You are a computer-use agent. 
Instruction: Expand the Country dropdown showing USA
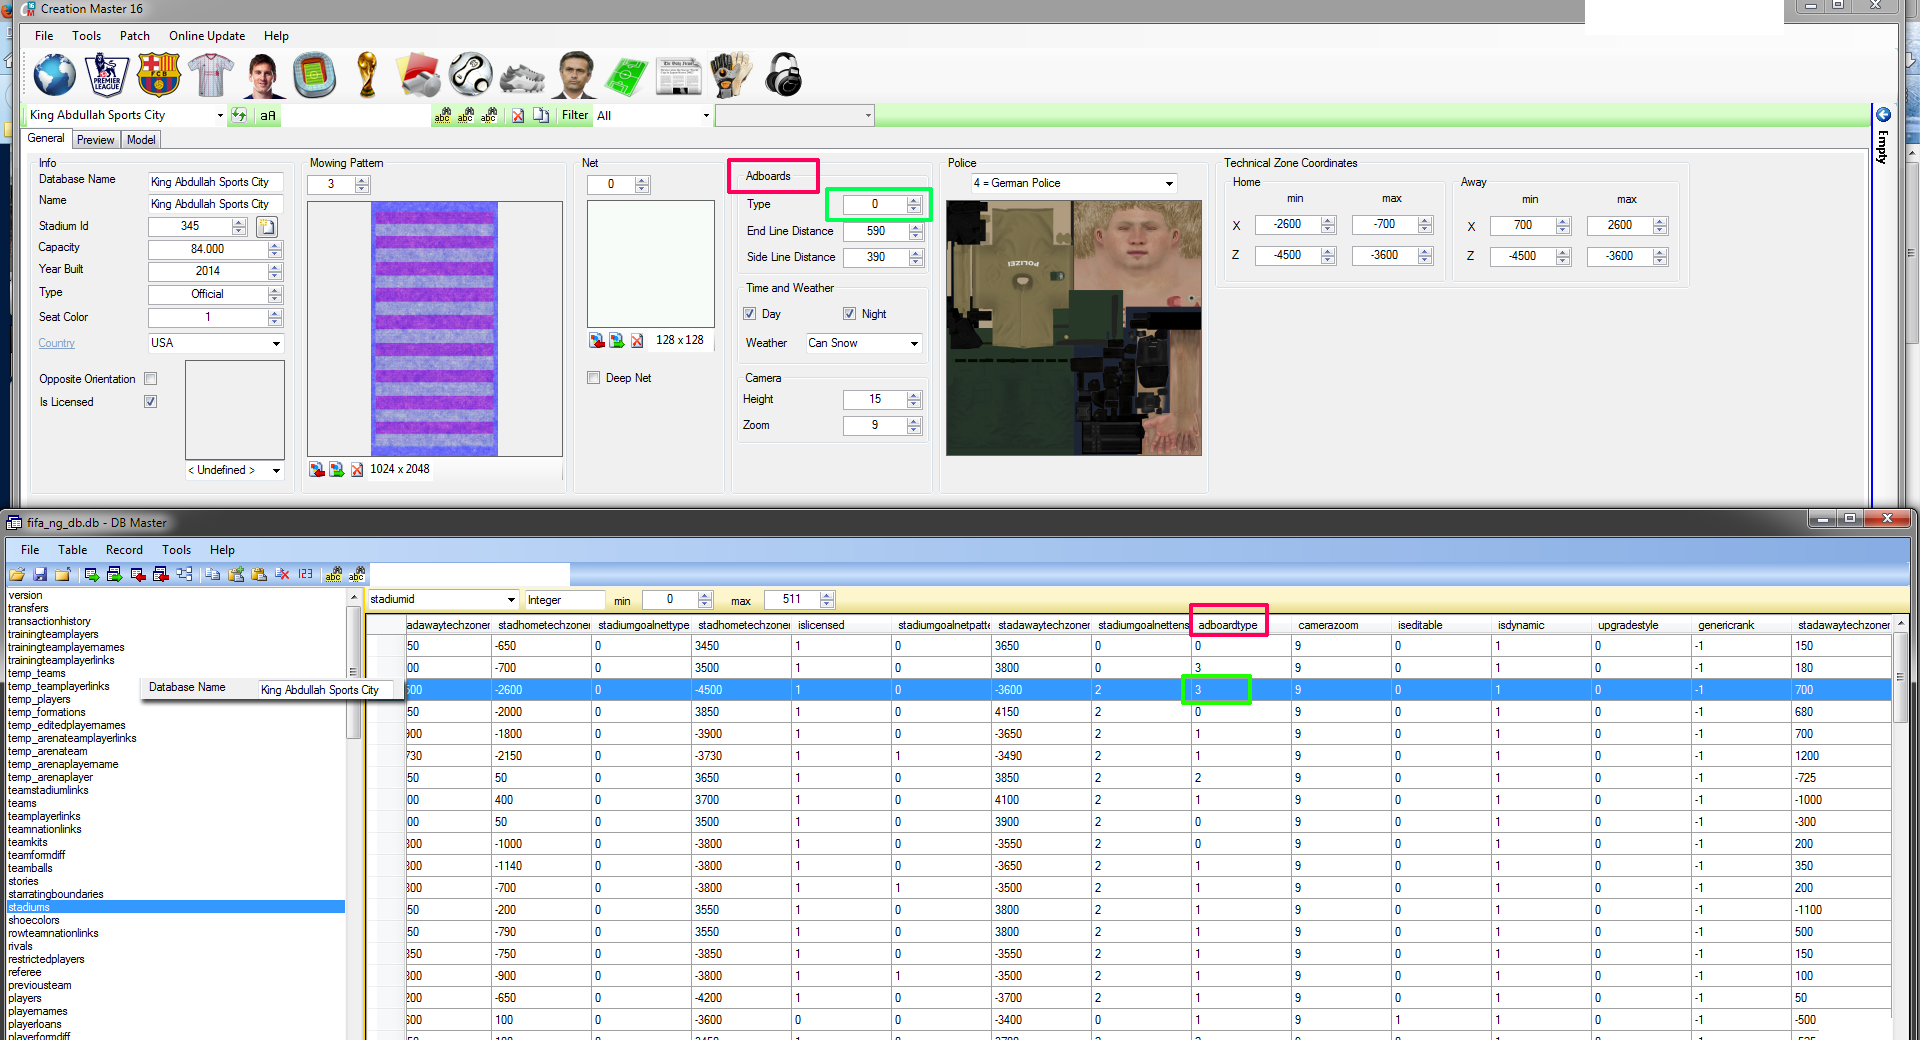[x=276, y=343]
